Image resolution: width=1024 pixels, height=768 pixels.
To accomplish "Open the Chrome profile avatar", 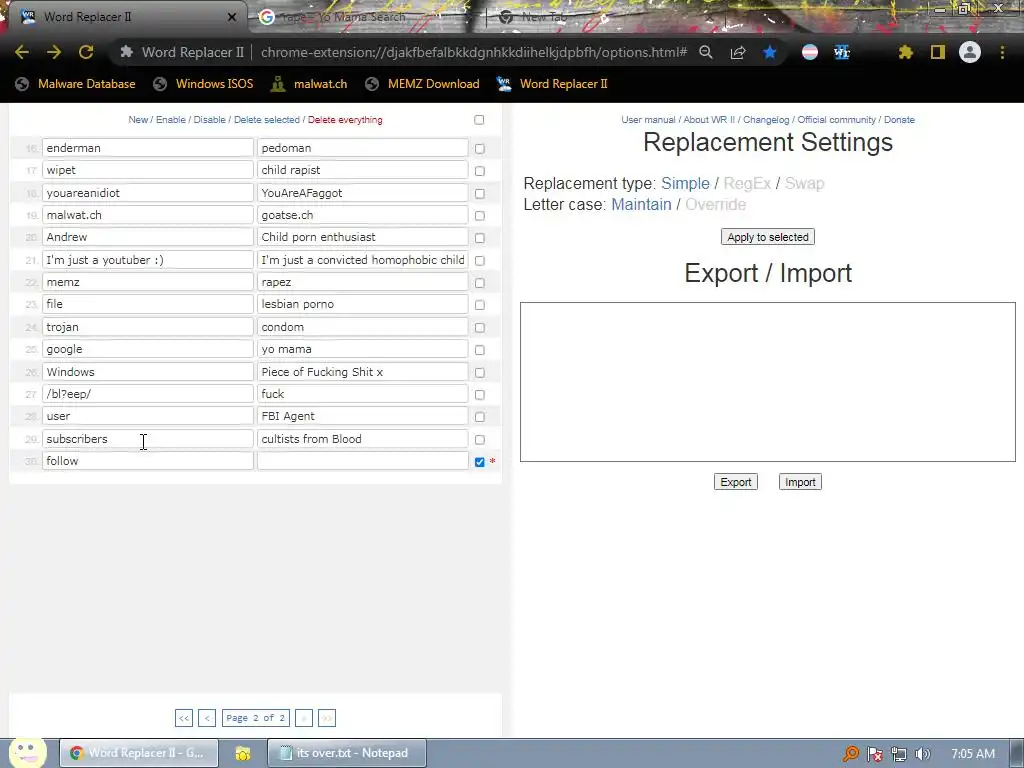I will click(970, 52).
